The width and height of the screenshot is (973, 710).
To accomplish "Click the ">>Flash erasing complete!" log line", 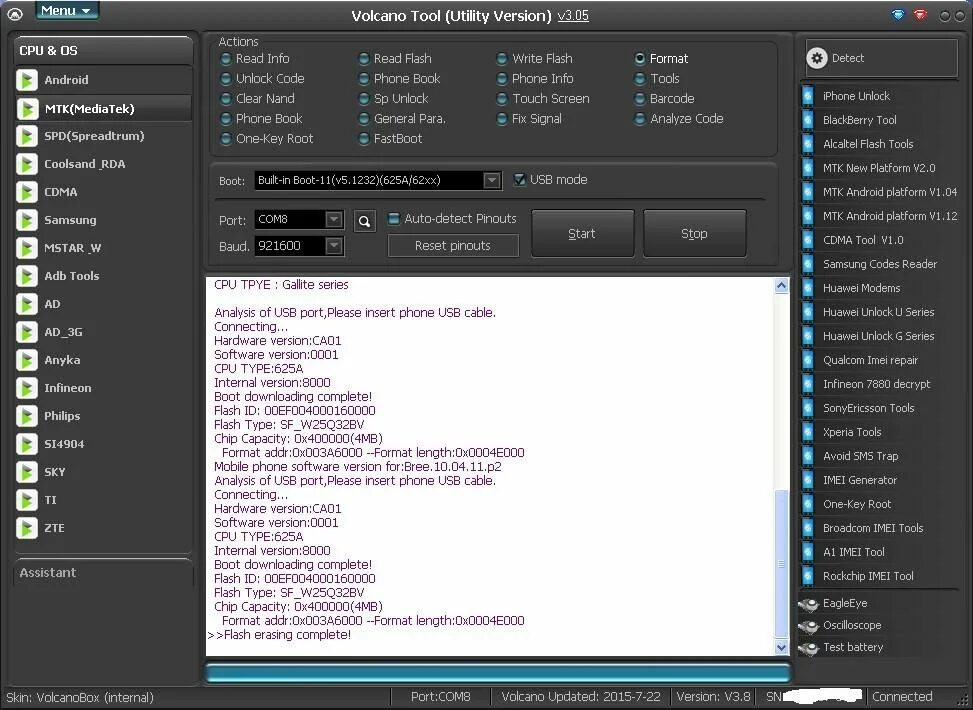I will pos(279,635).
